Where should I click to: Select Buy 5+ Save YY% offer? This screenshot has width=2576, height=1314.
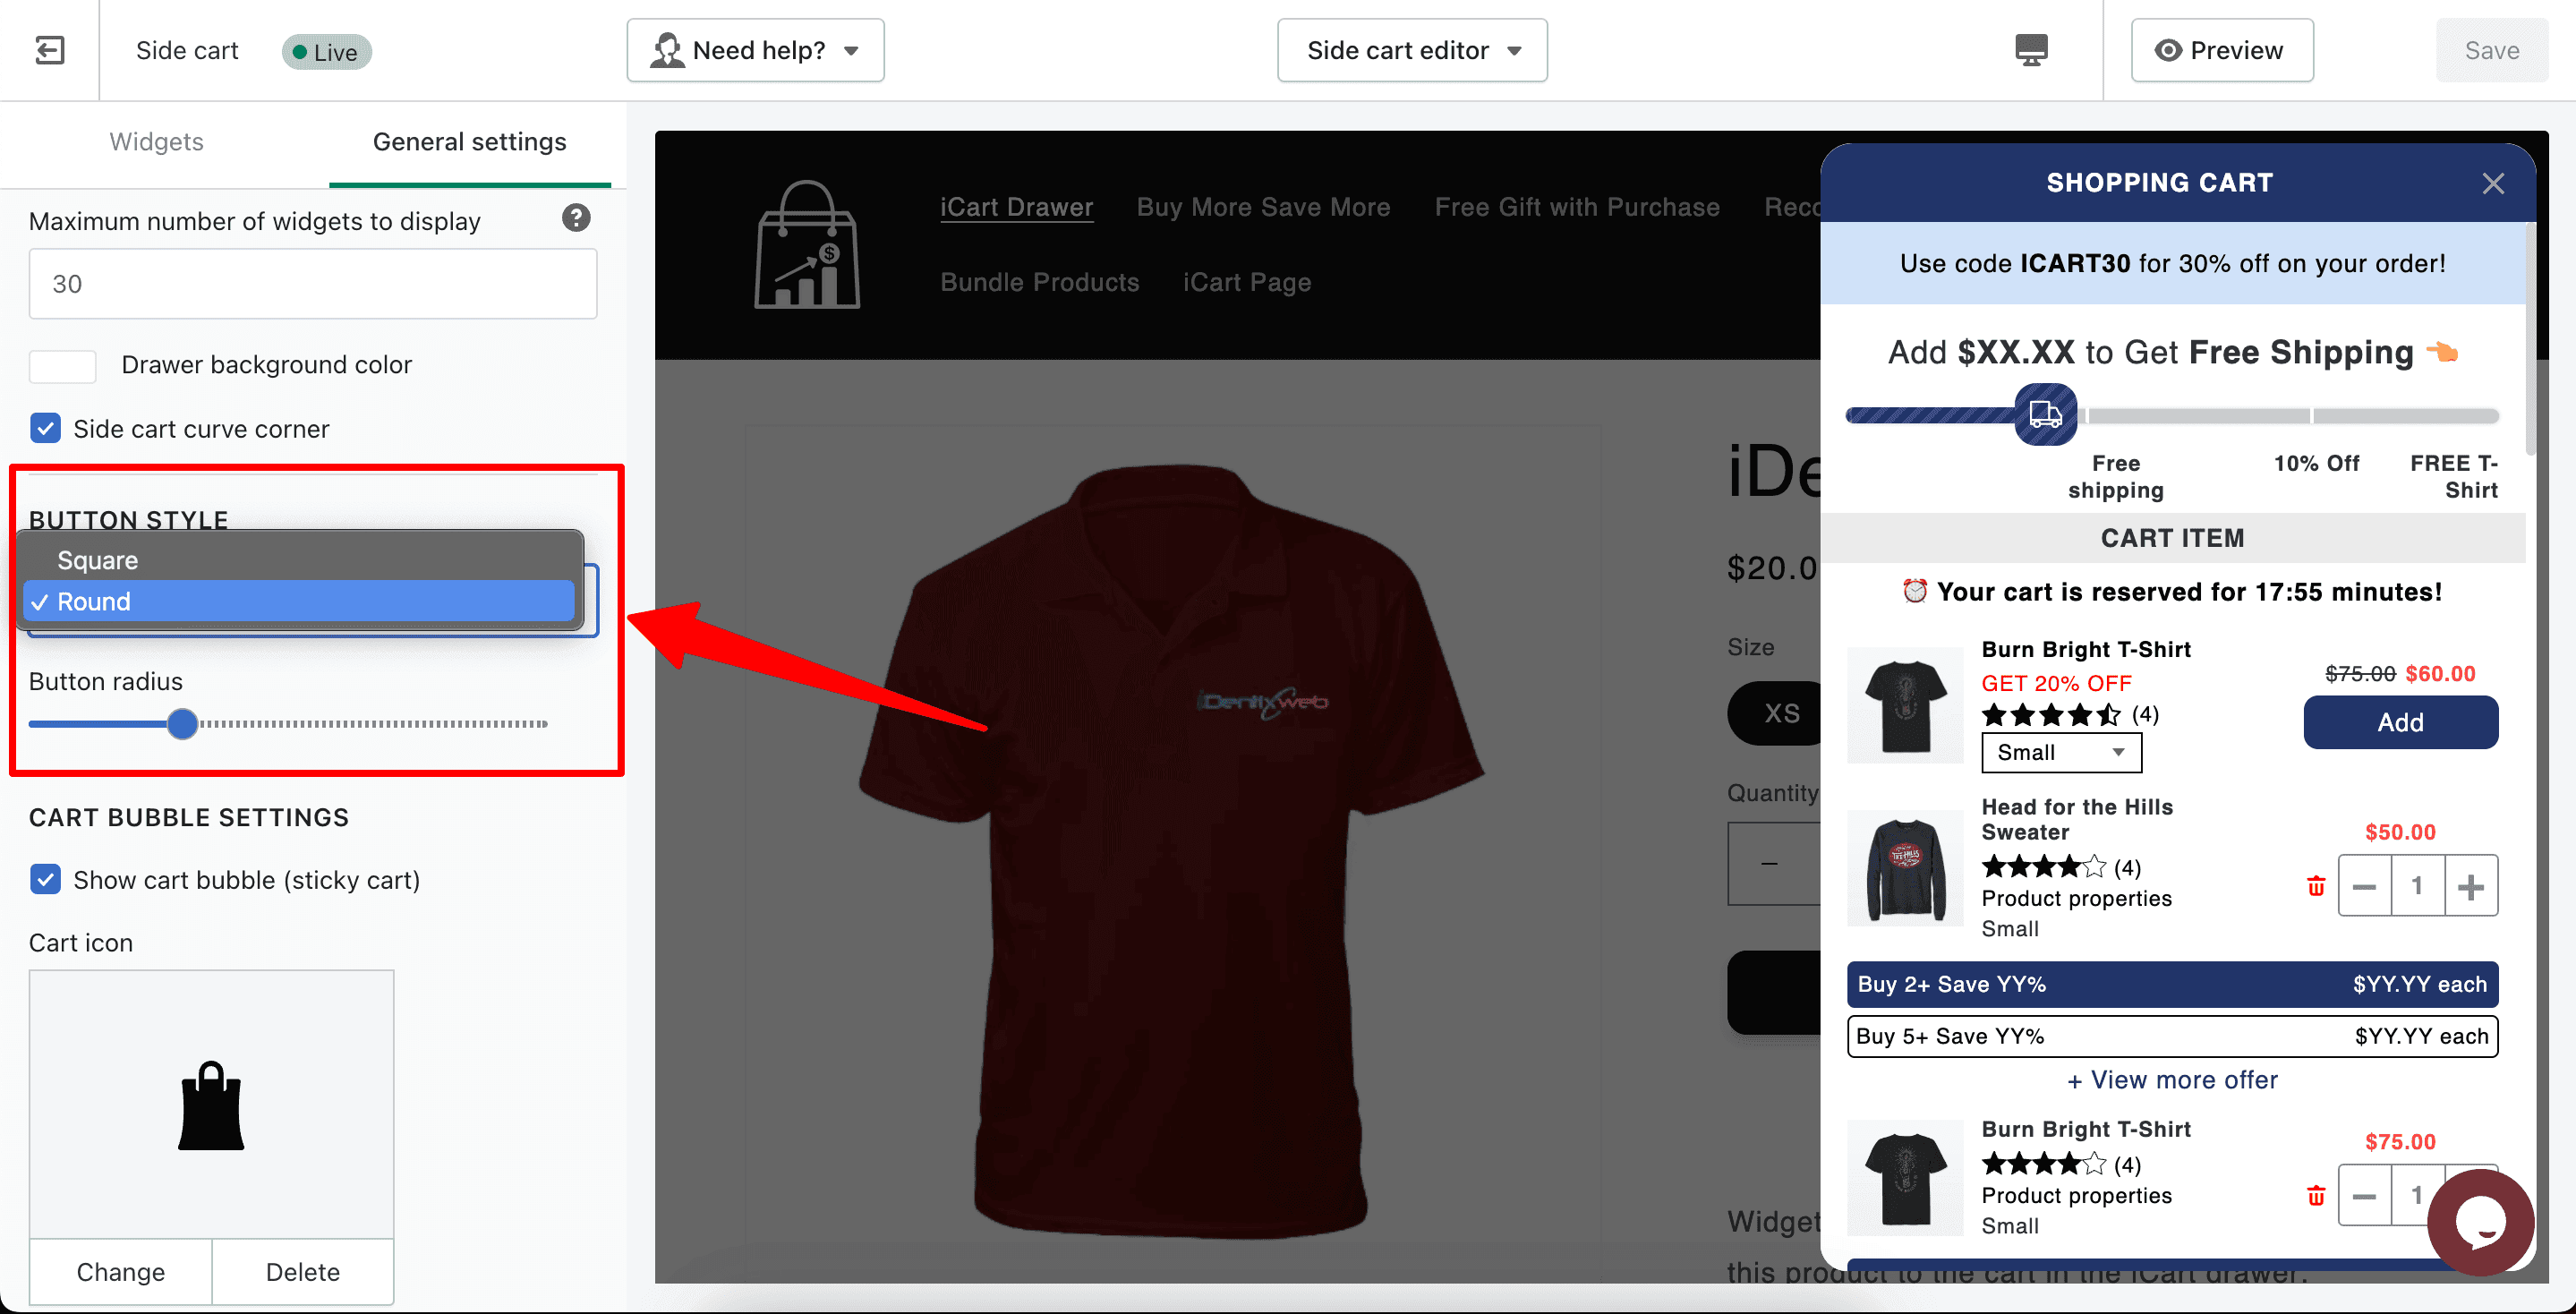point(2172,1037)
